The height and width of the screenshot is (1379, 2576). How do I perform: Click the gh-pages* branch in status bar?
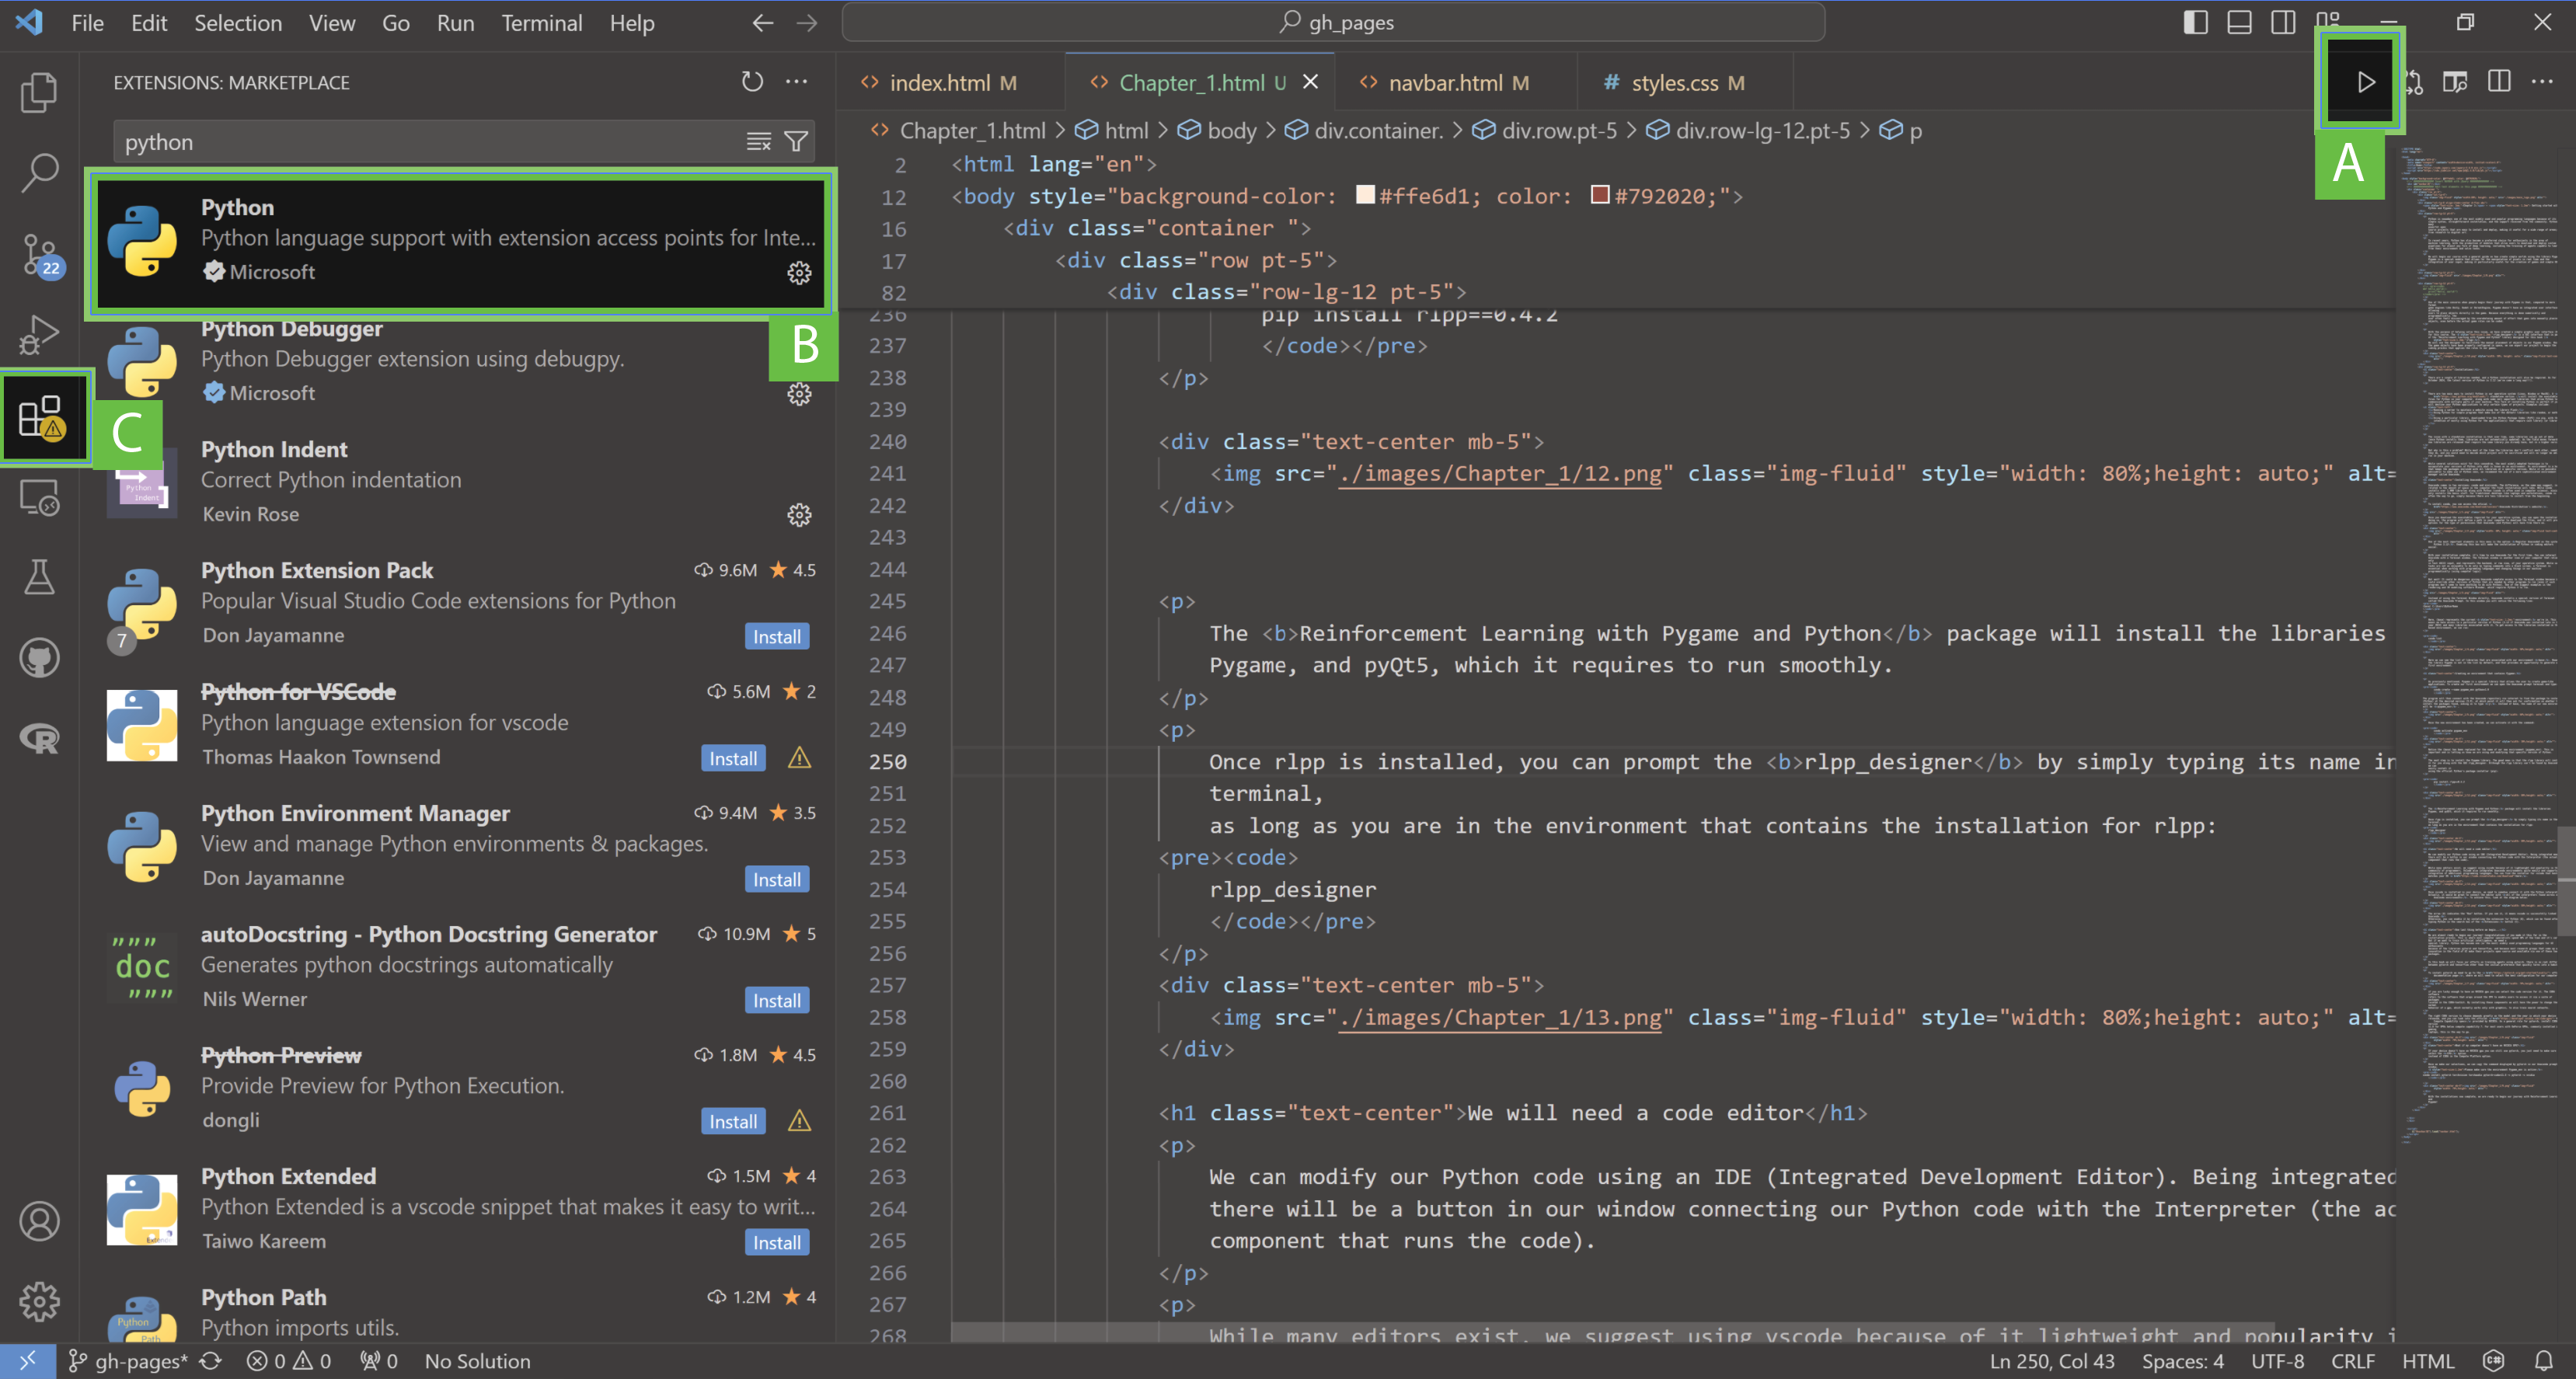(128, 1361)
